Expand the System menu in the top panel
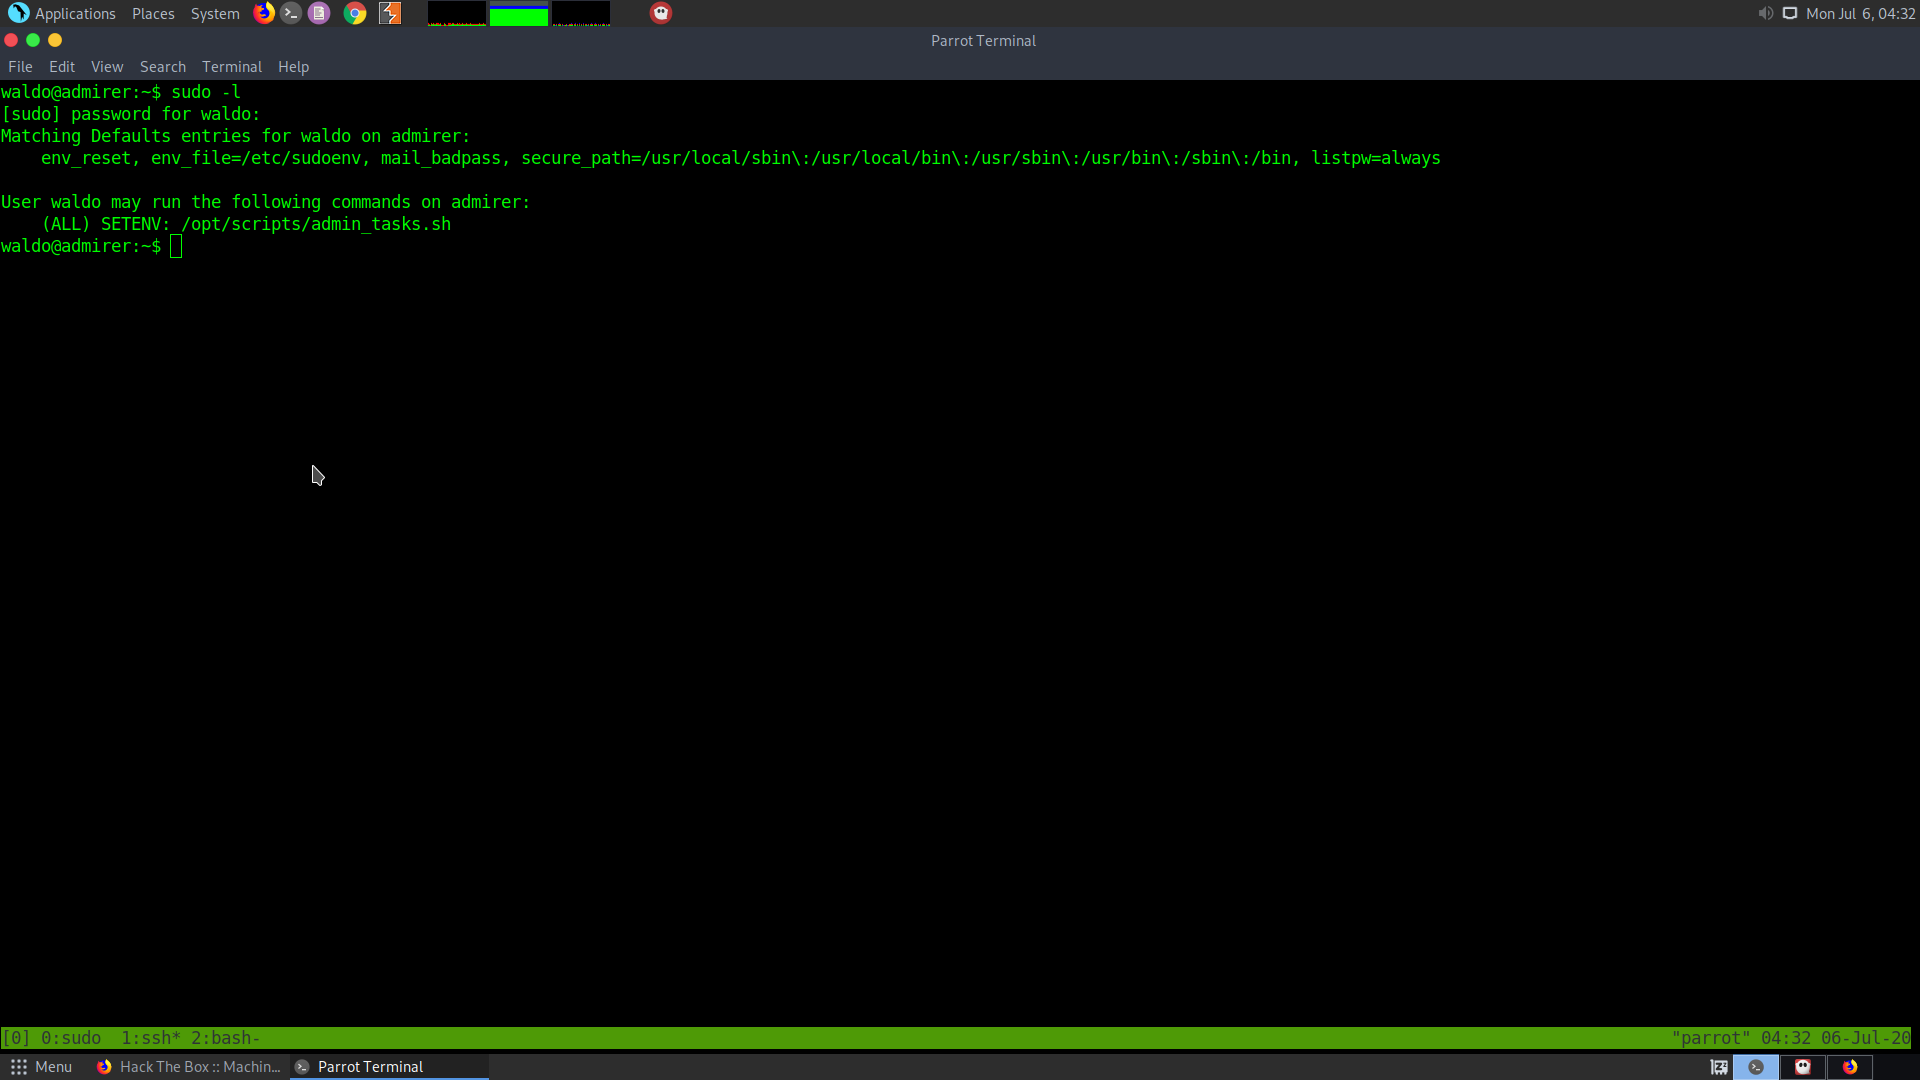 pyautogui.click(x=215, y=14)
